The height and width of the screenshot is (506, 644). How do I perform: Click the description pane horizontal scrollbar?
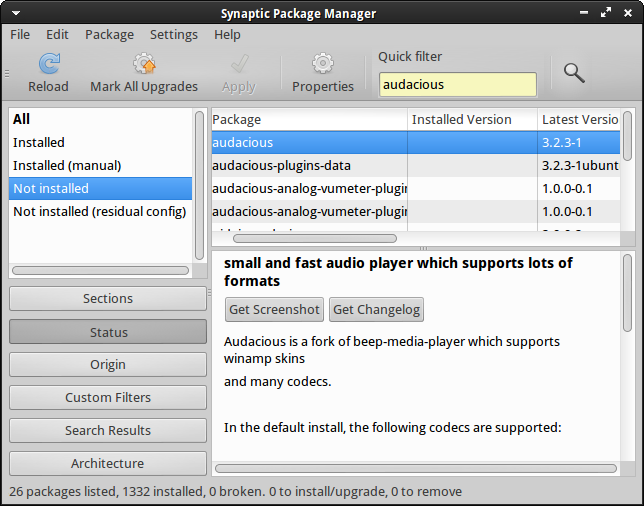click(x=416, y=469)
